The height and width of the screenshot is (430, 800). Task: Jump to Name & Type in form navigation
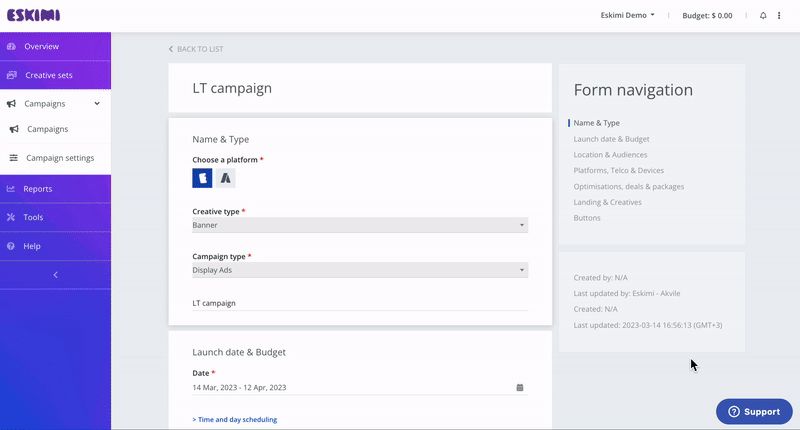[x=596, y=123]
